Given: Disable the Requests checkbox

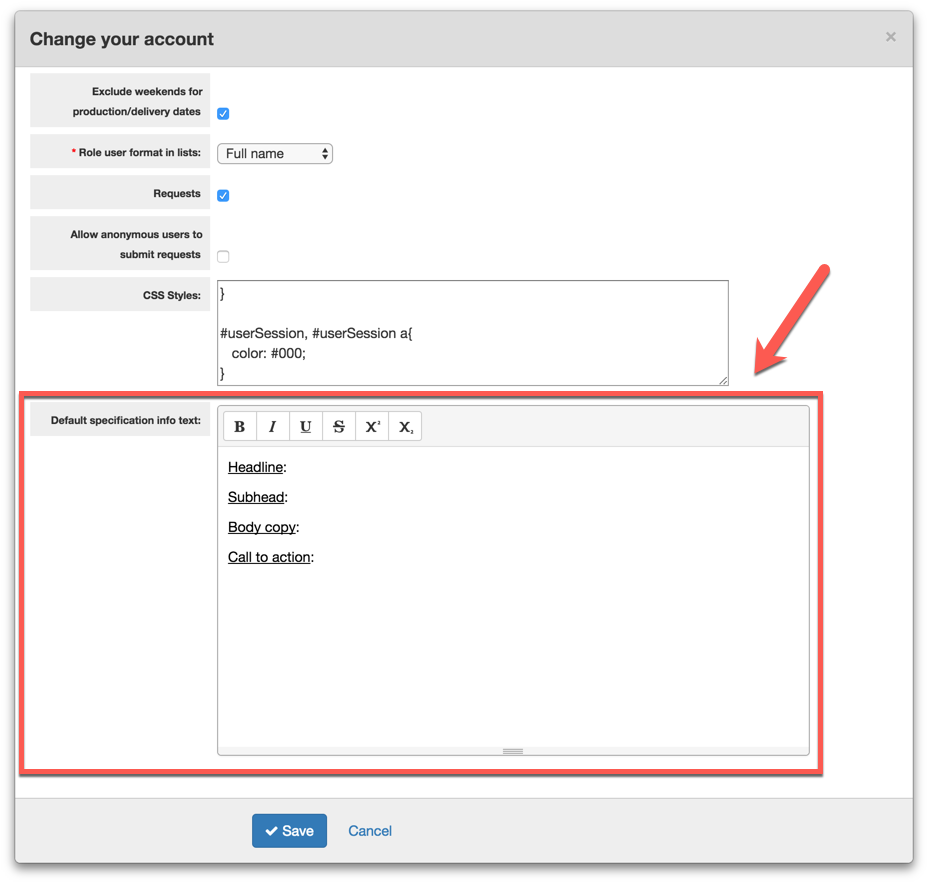Looking at the screenshot, I should (x=223, y=196).
